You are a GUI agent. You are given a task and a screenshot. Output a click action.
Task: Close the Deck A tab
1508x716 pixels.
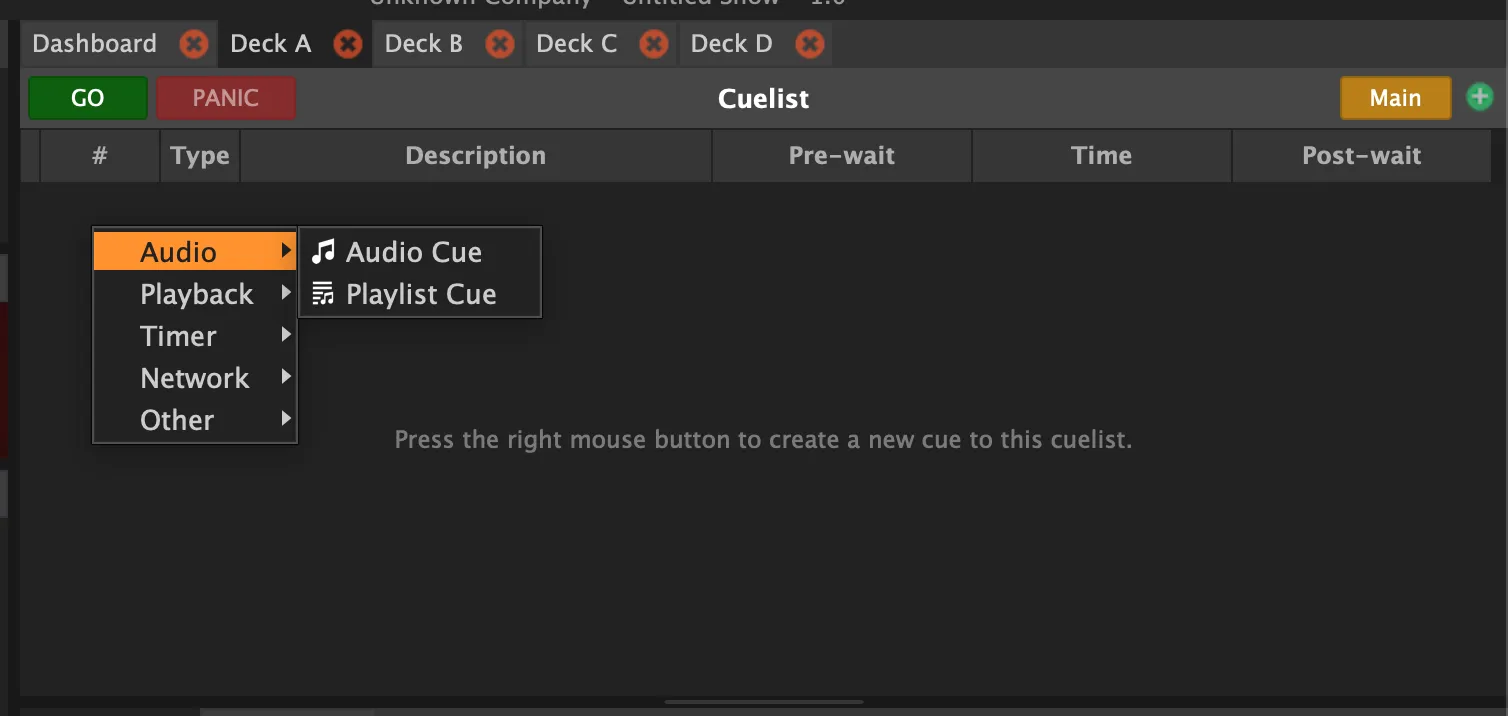(x=348, y=44)
